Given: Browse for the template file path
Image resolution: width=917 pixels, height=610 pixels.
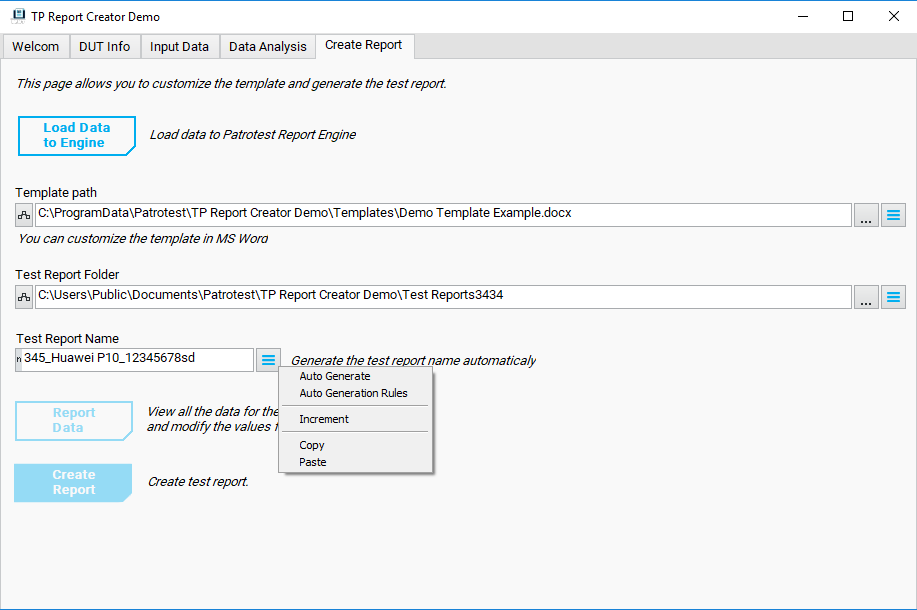Looking at the screenshot, I should tap(866, 215).
